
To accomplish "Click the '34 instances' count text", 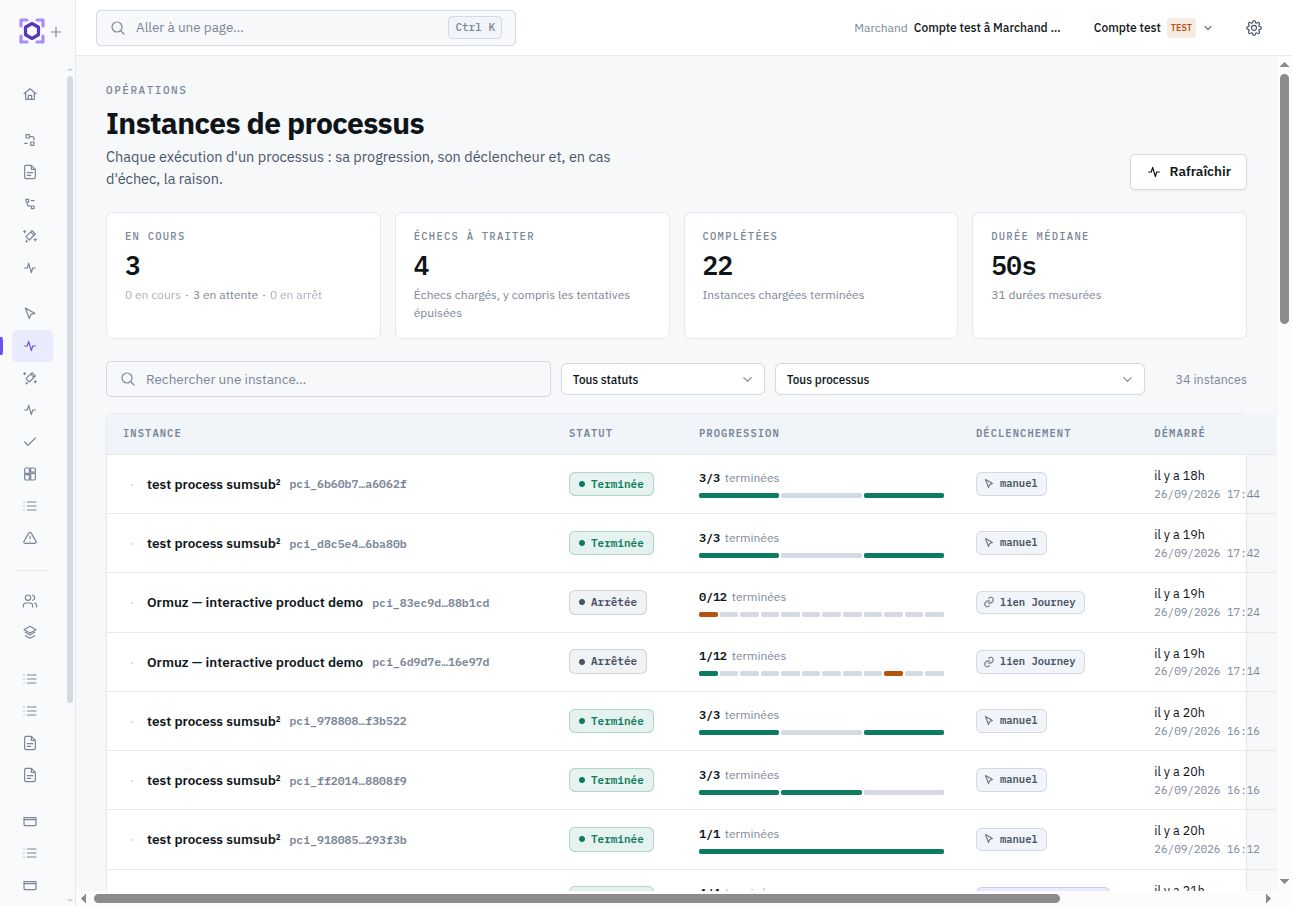I will [x=1211, y=380].
